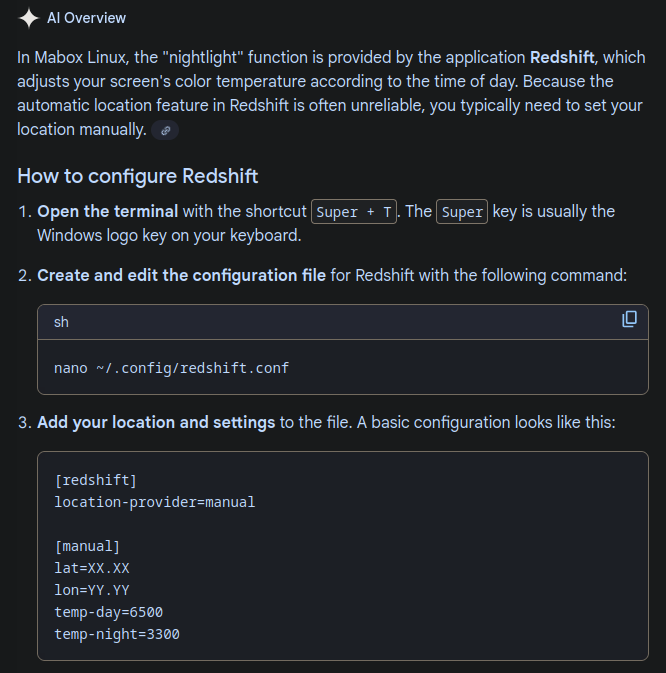Click "Add your location and settings" step text
Image resolution: width=666 pixels, height=673 pixels.
(156, 422)
